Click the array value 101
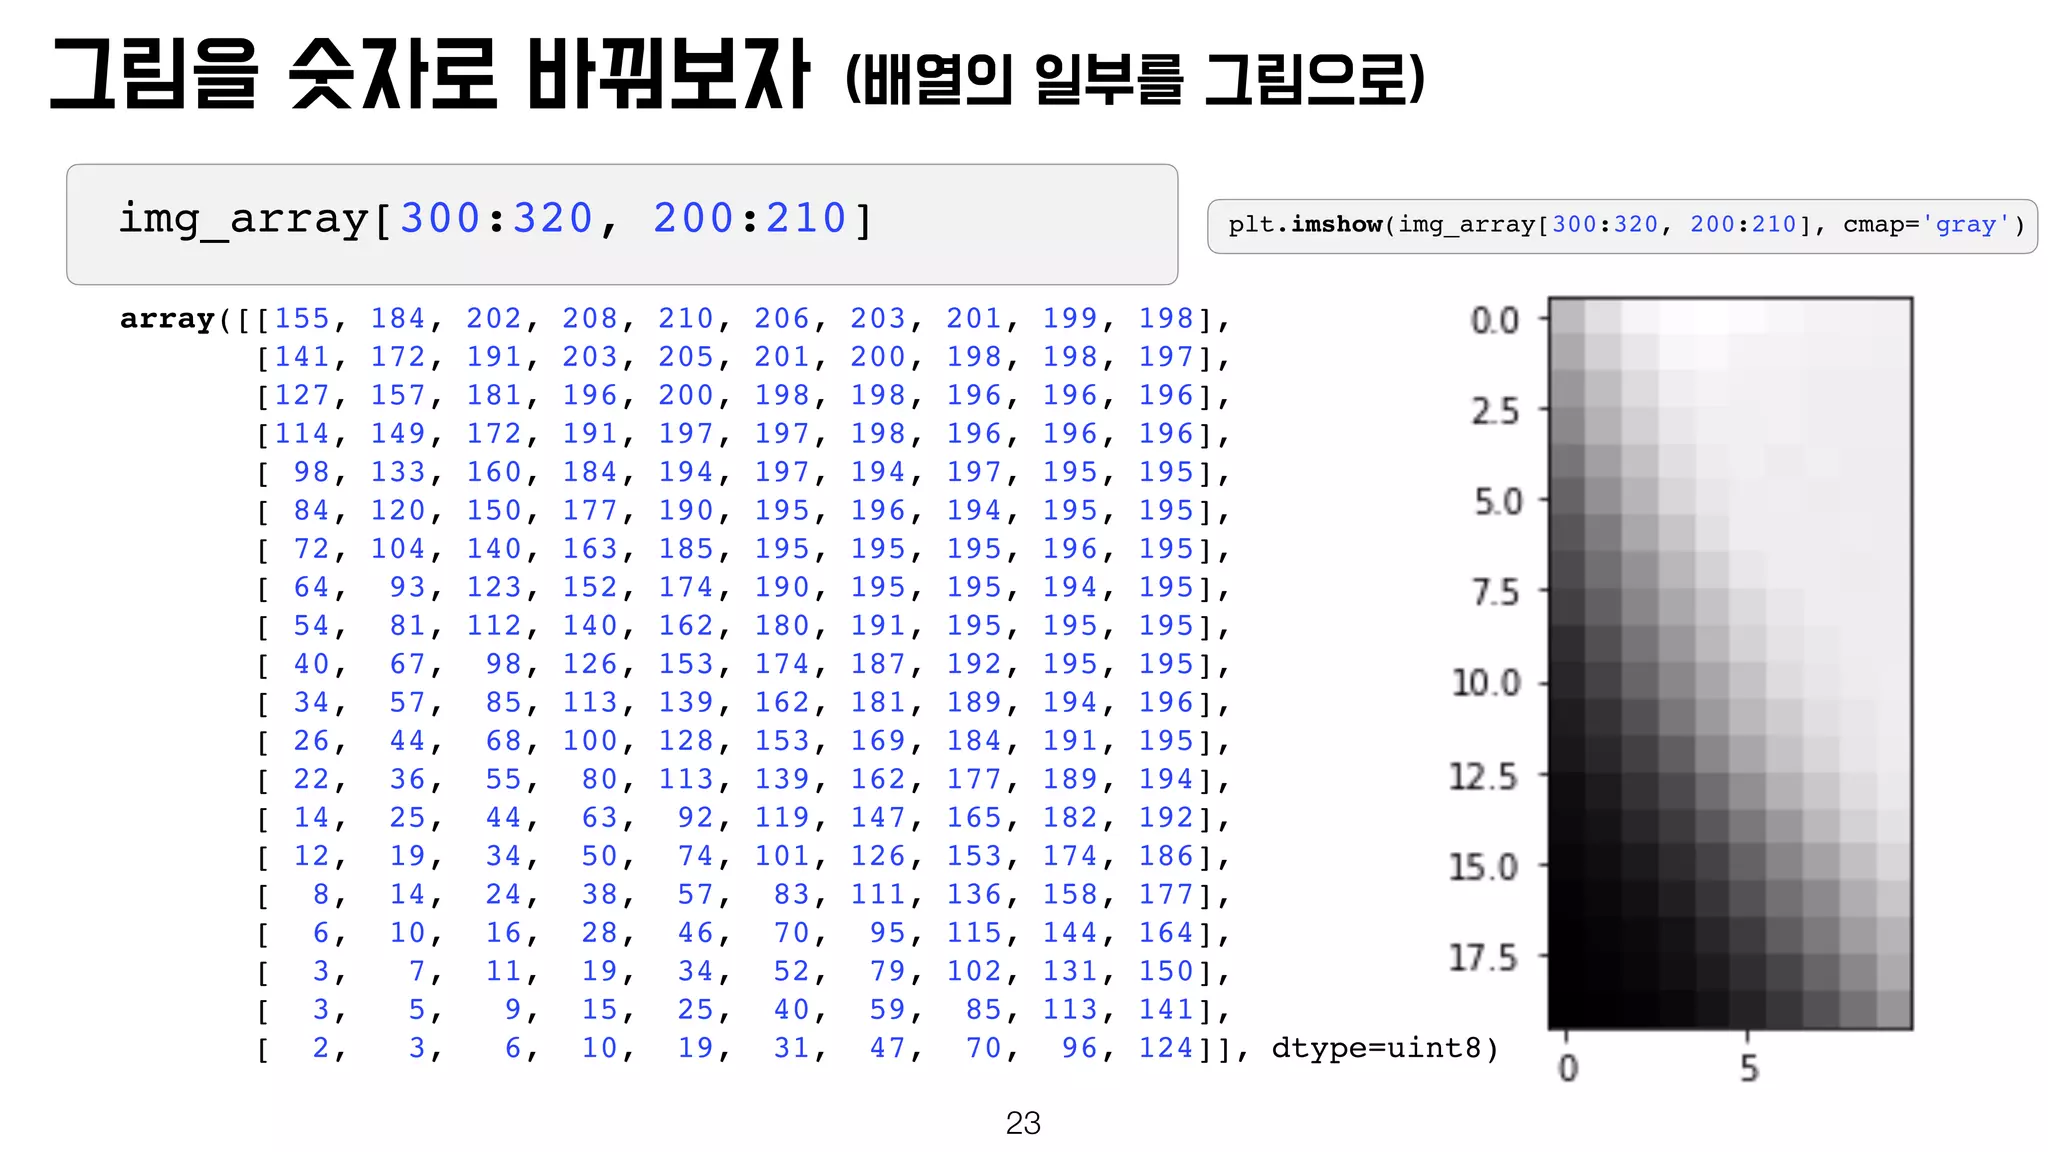This screenshot has height=1152, width=2048. coord(782,855)
